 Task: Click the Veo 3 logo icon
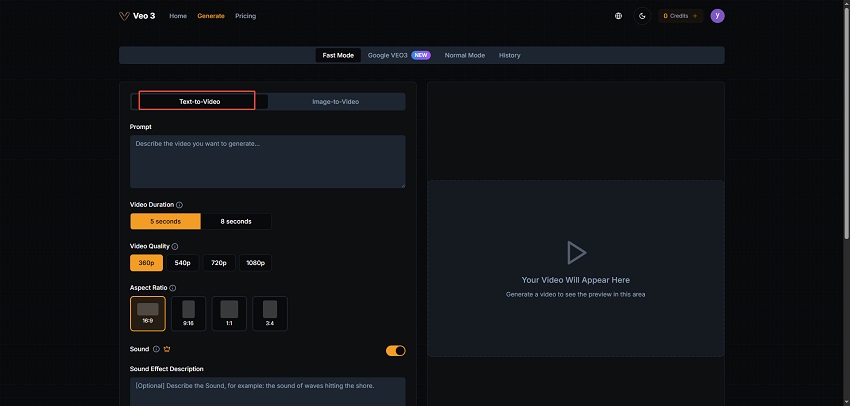click(x=124, y=16)
